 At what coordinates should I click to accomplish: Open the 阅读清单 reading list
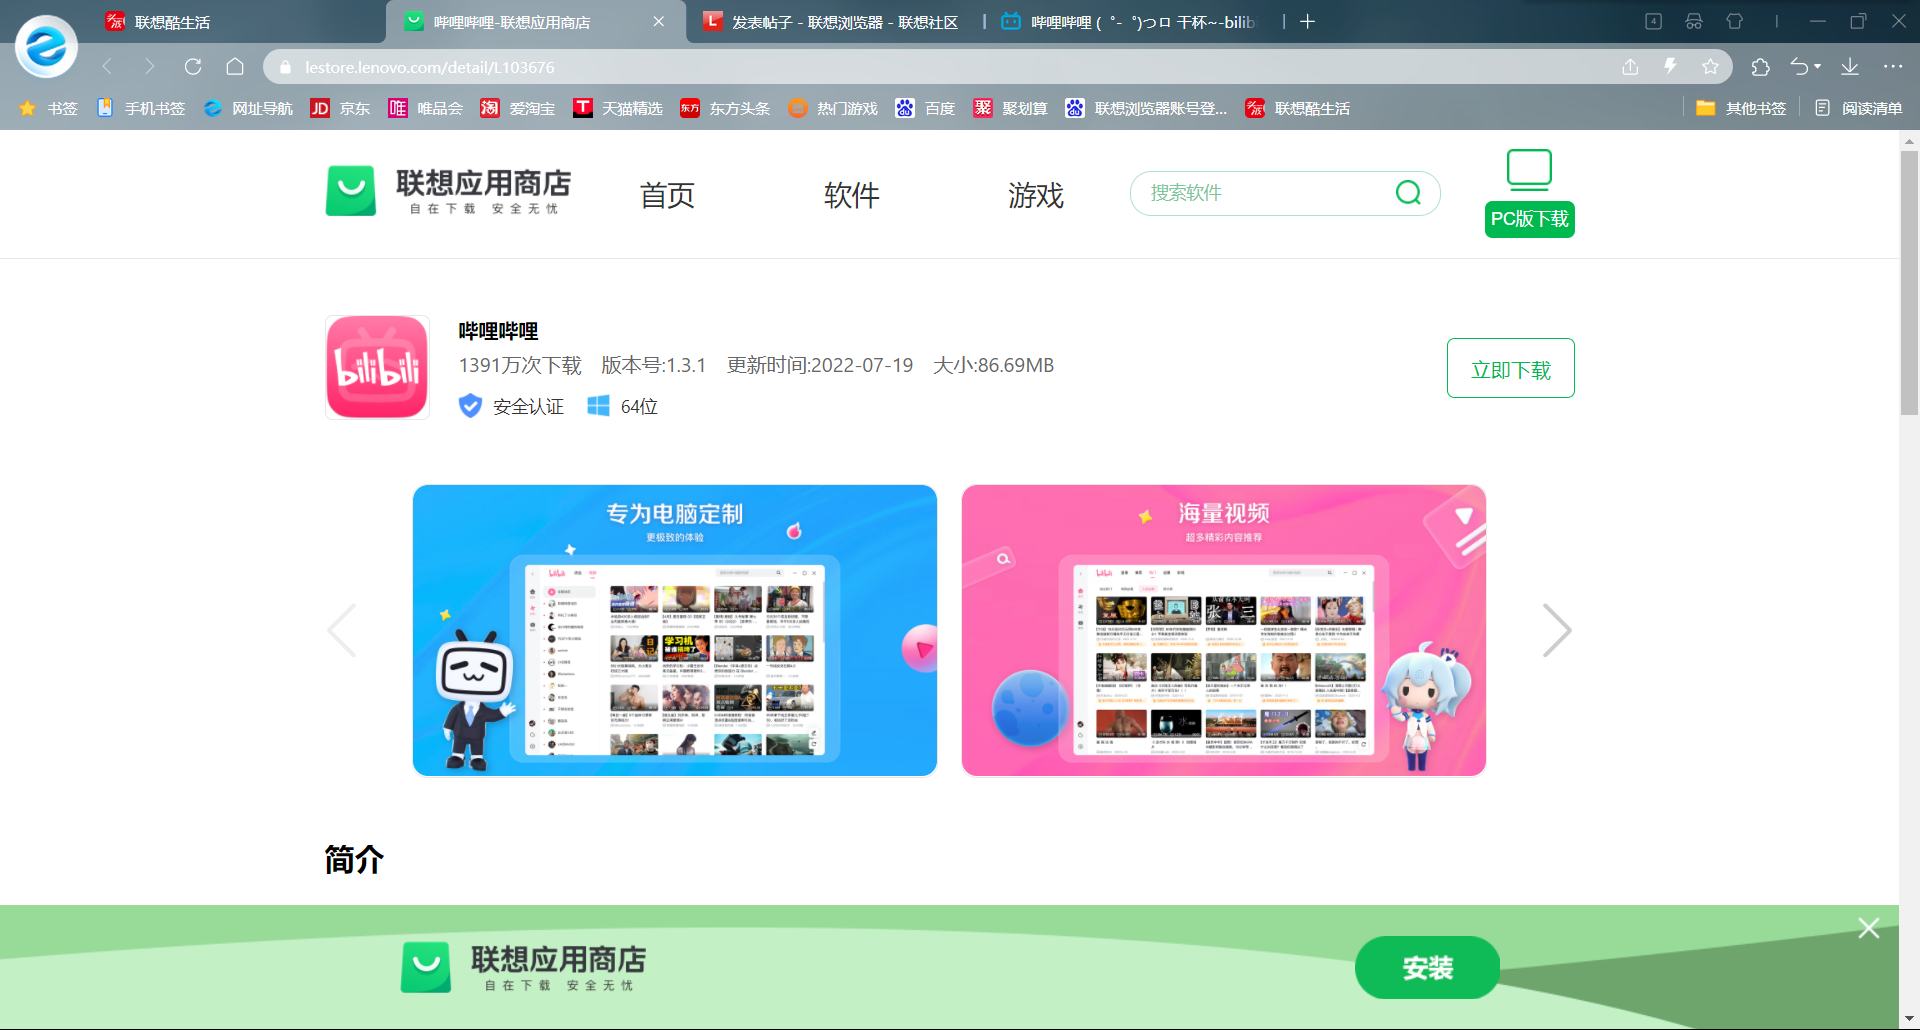click(1858, 108)
